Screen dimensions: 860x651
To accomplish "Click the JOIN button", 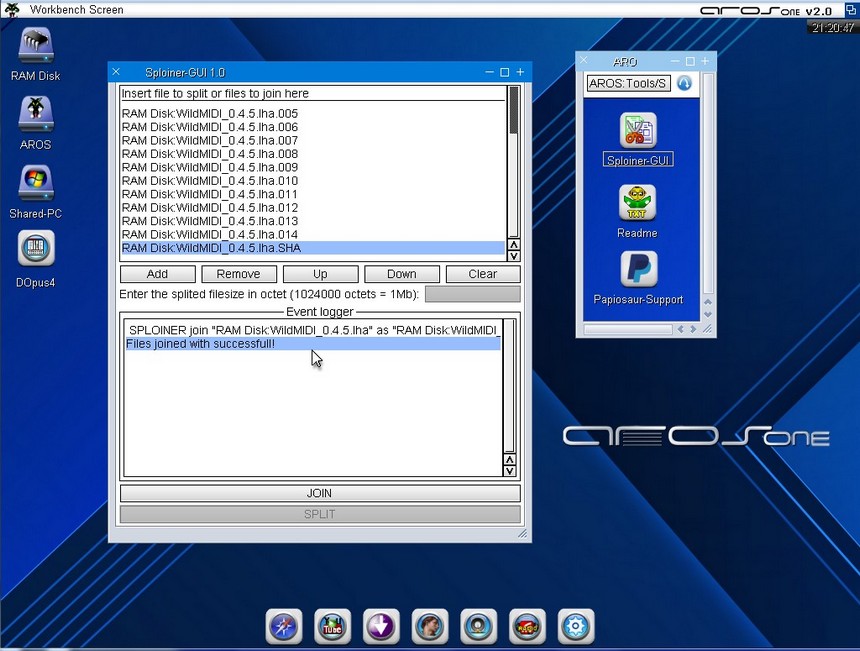I will point(320,493).
